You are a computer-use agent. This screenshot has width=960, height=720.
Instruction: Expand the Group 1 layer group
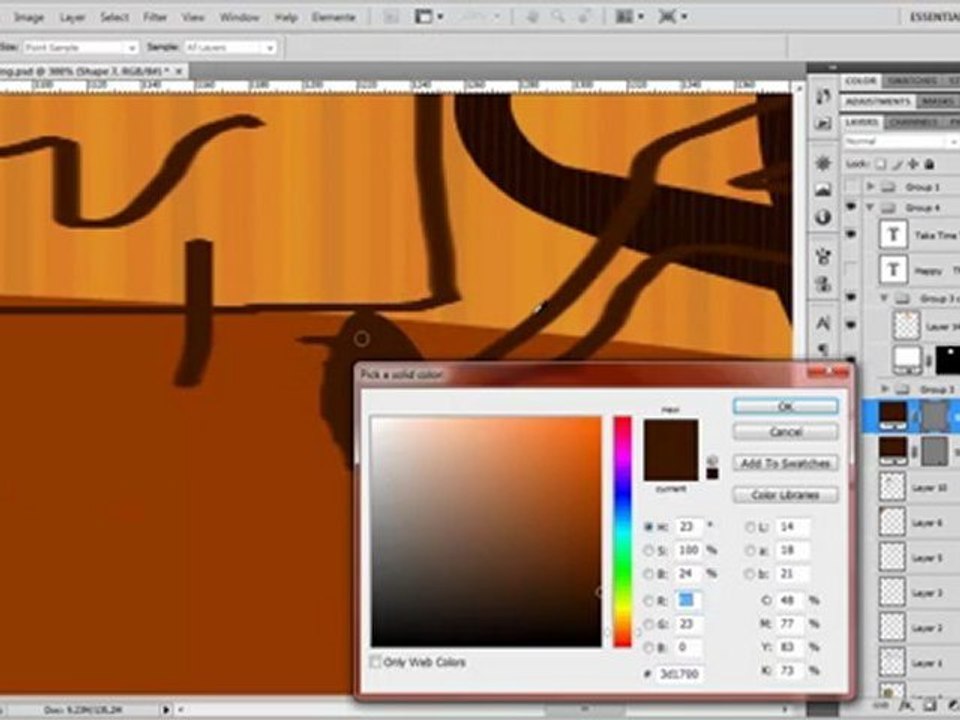[x=871, y=186]
